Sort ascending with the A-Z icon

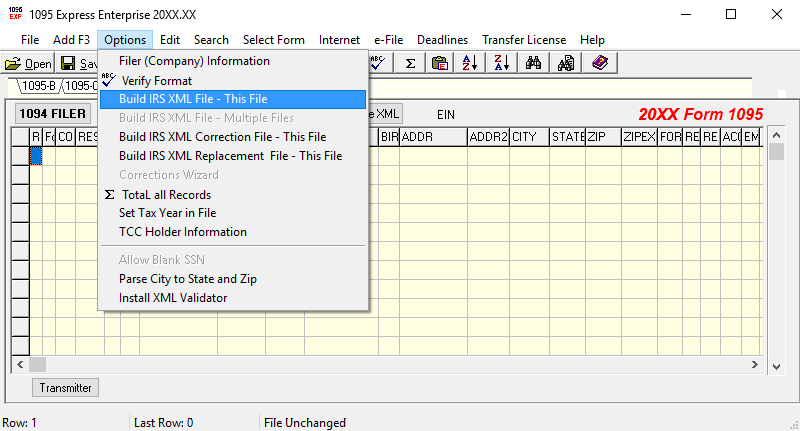point(469,63)
